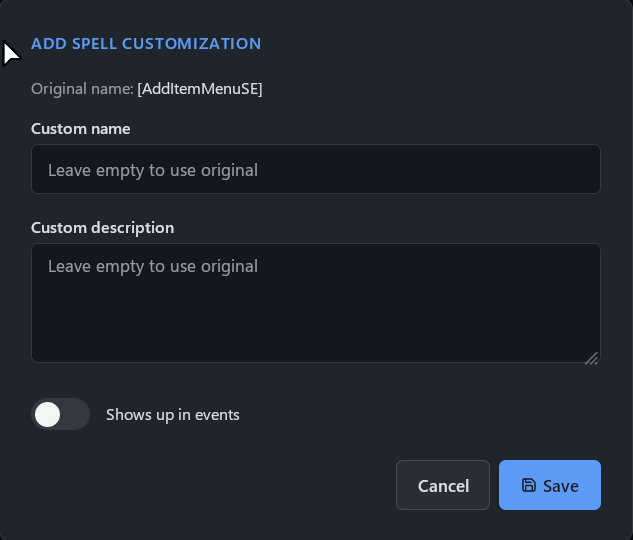Click the white knob of the events toggle
This screenshot has width=633, height=540.
[48, 414]
